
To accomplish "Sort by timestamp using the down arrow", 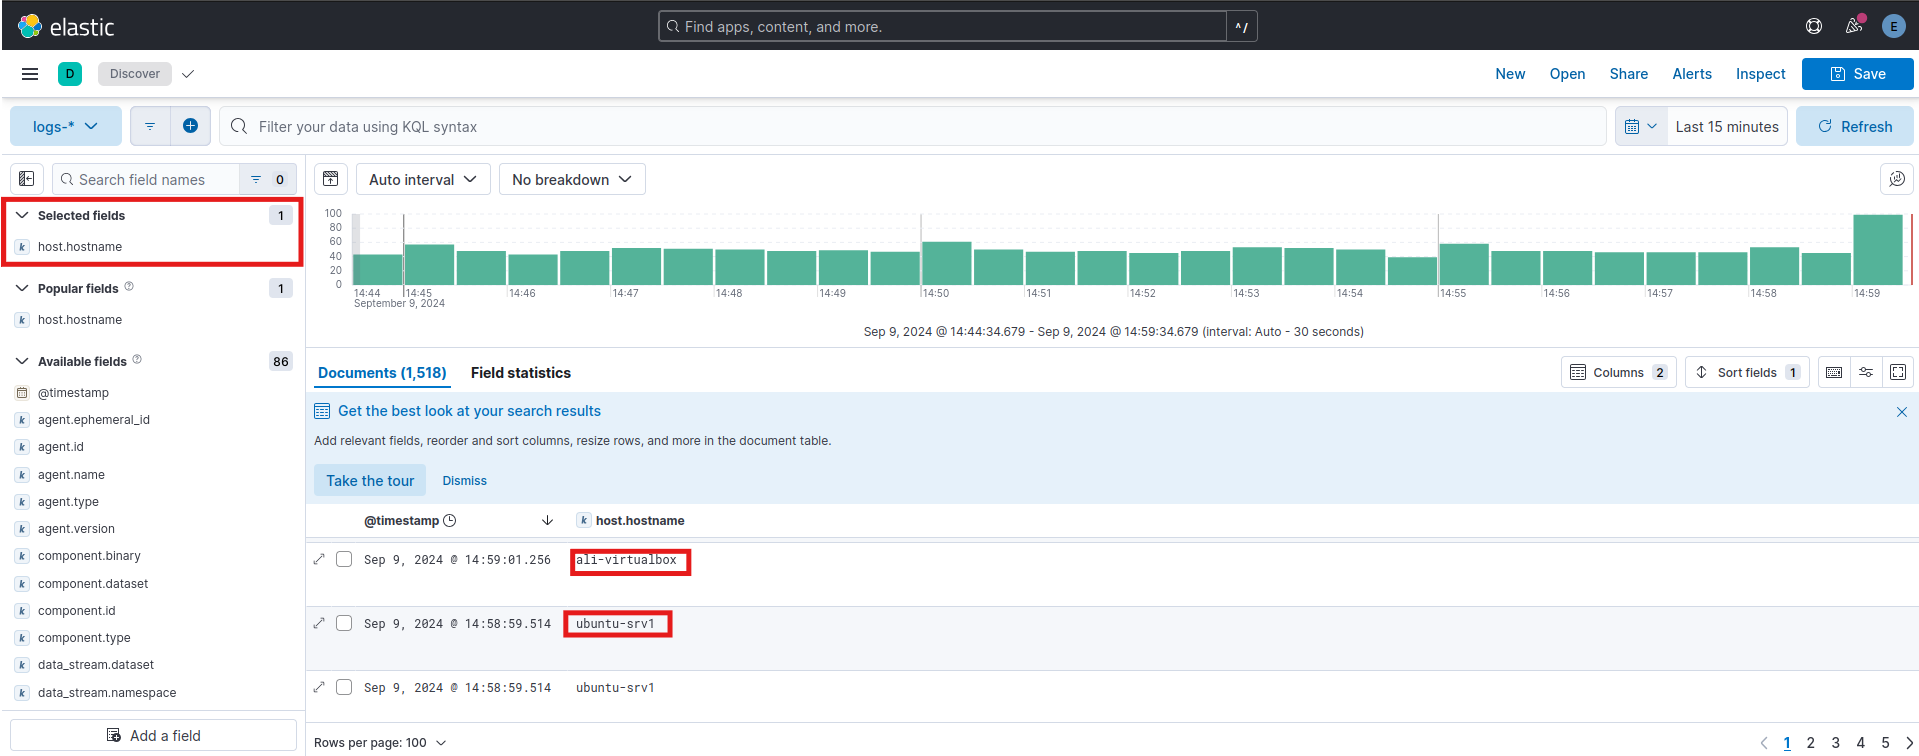I will coord(547,521).
